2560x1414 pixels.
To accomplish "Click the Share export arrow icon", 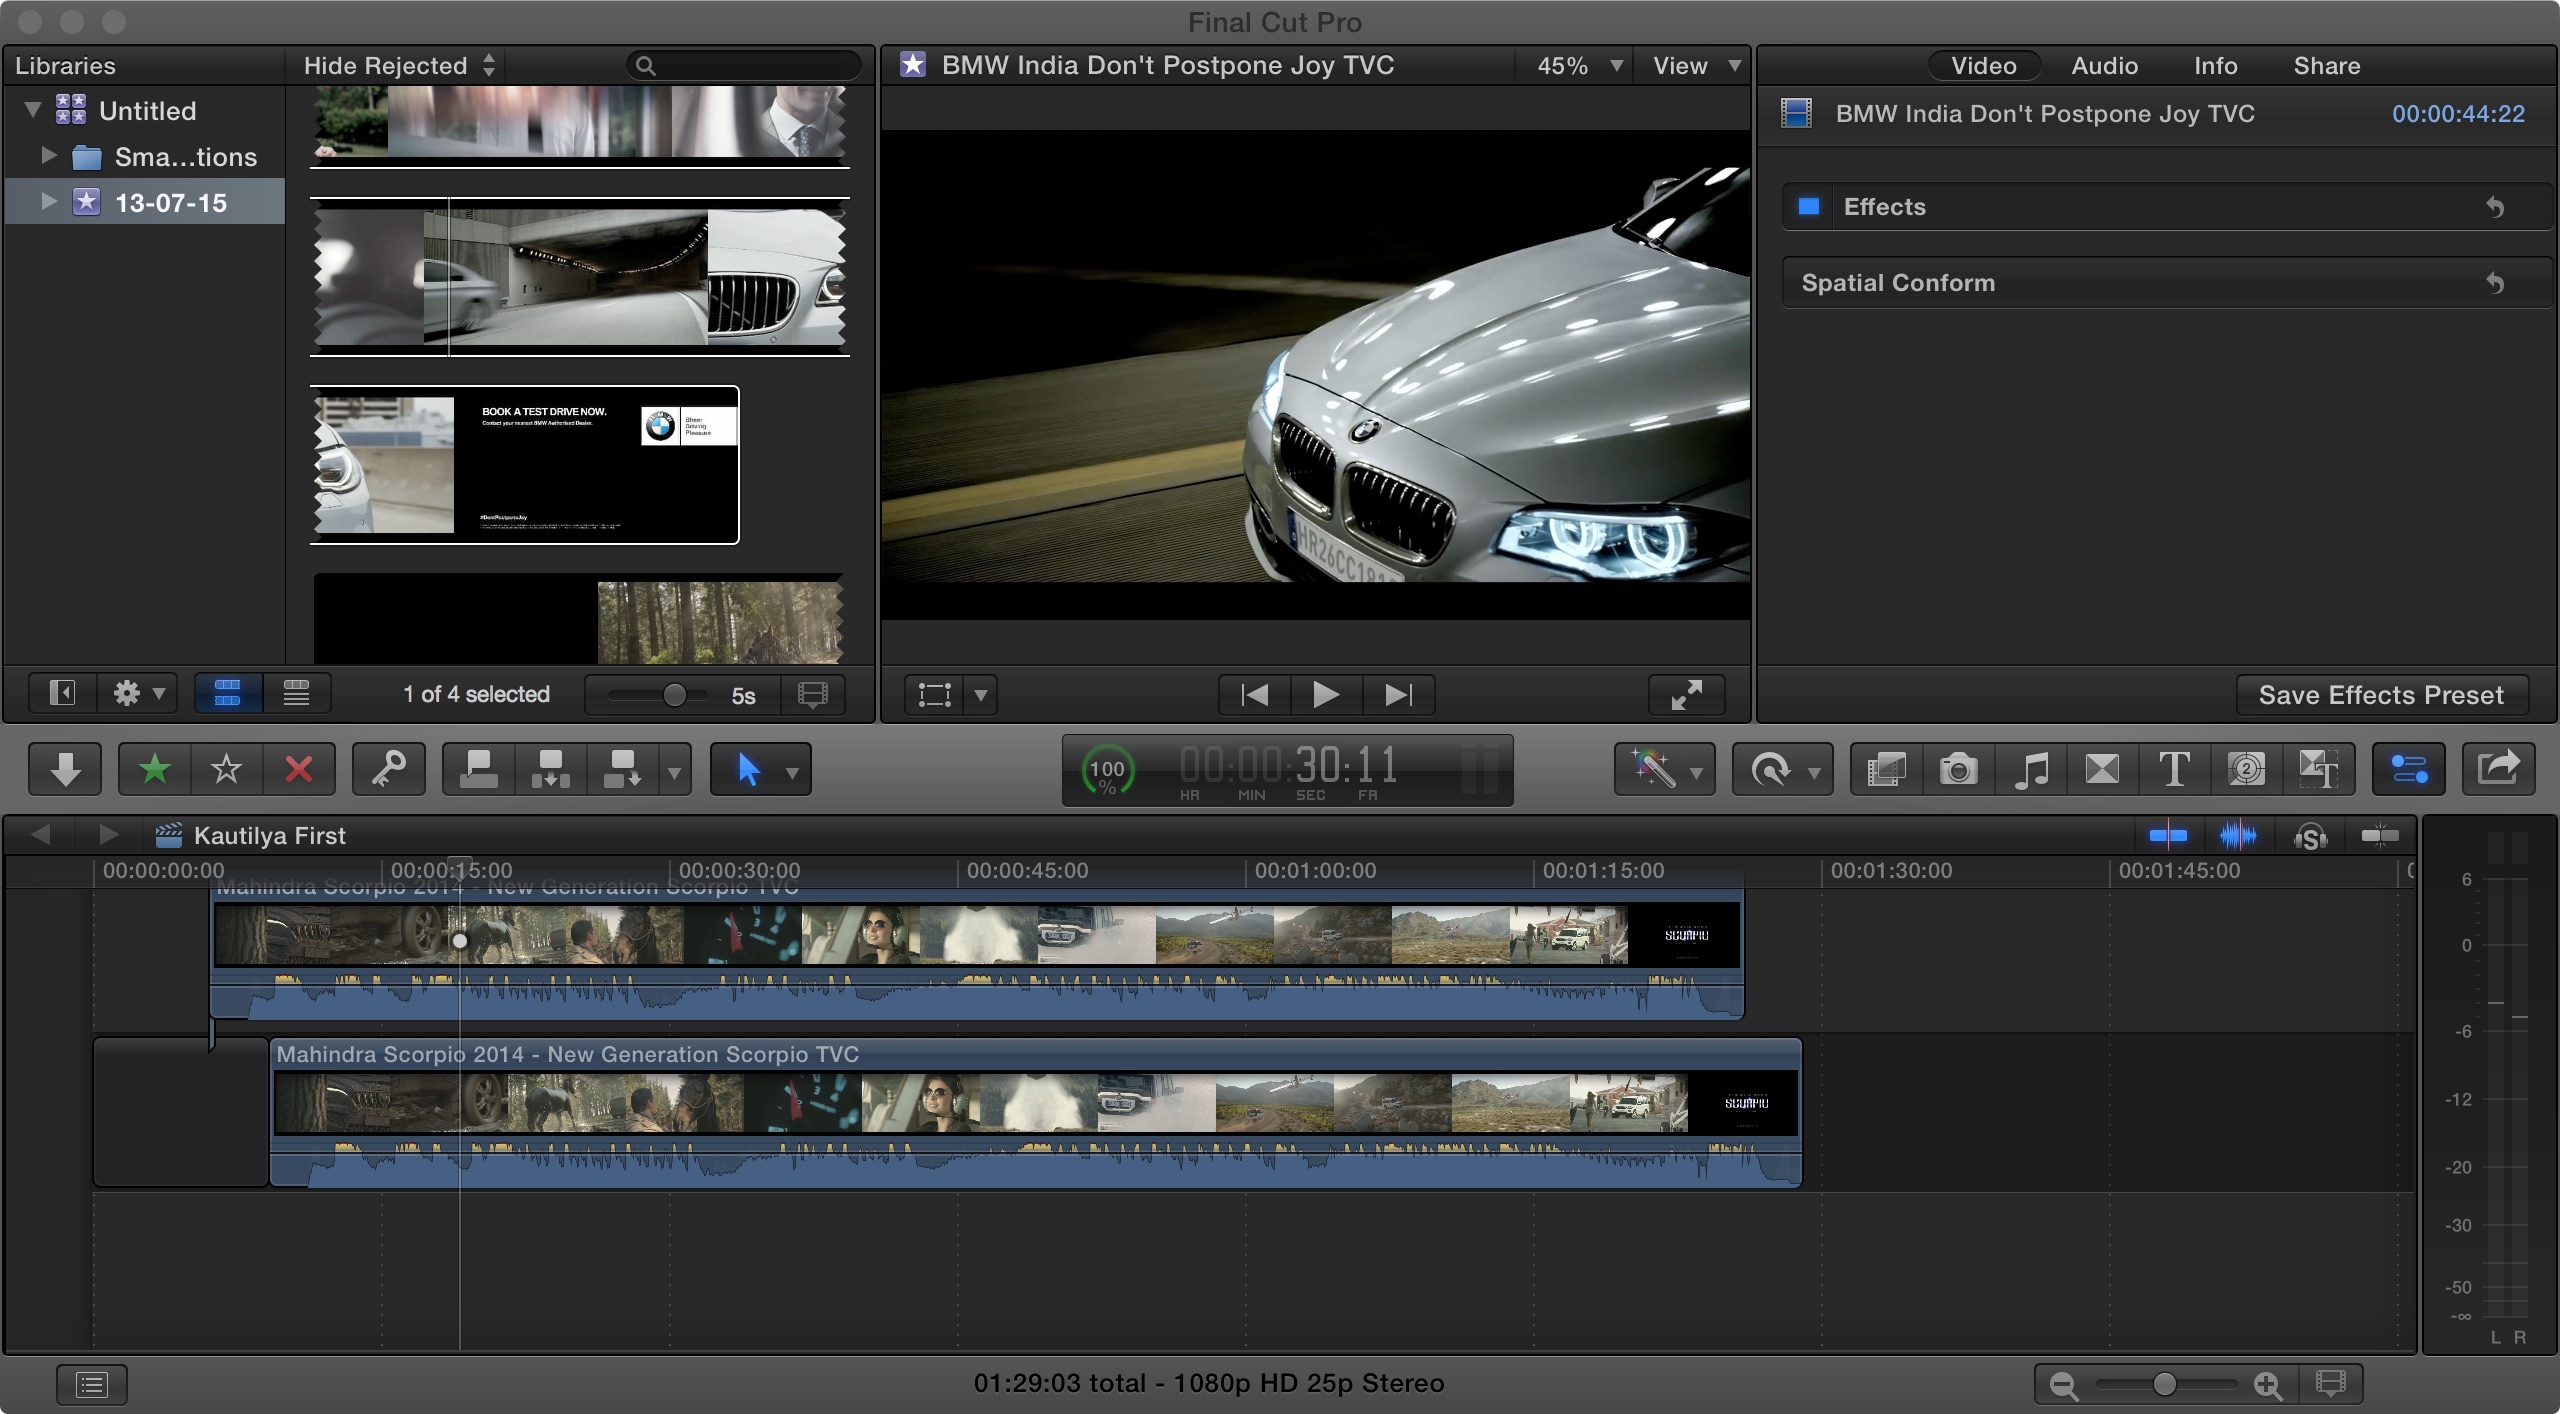I will 2498,769.
